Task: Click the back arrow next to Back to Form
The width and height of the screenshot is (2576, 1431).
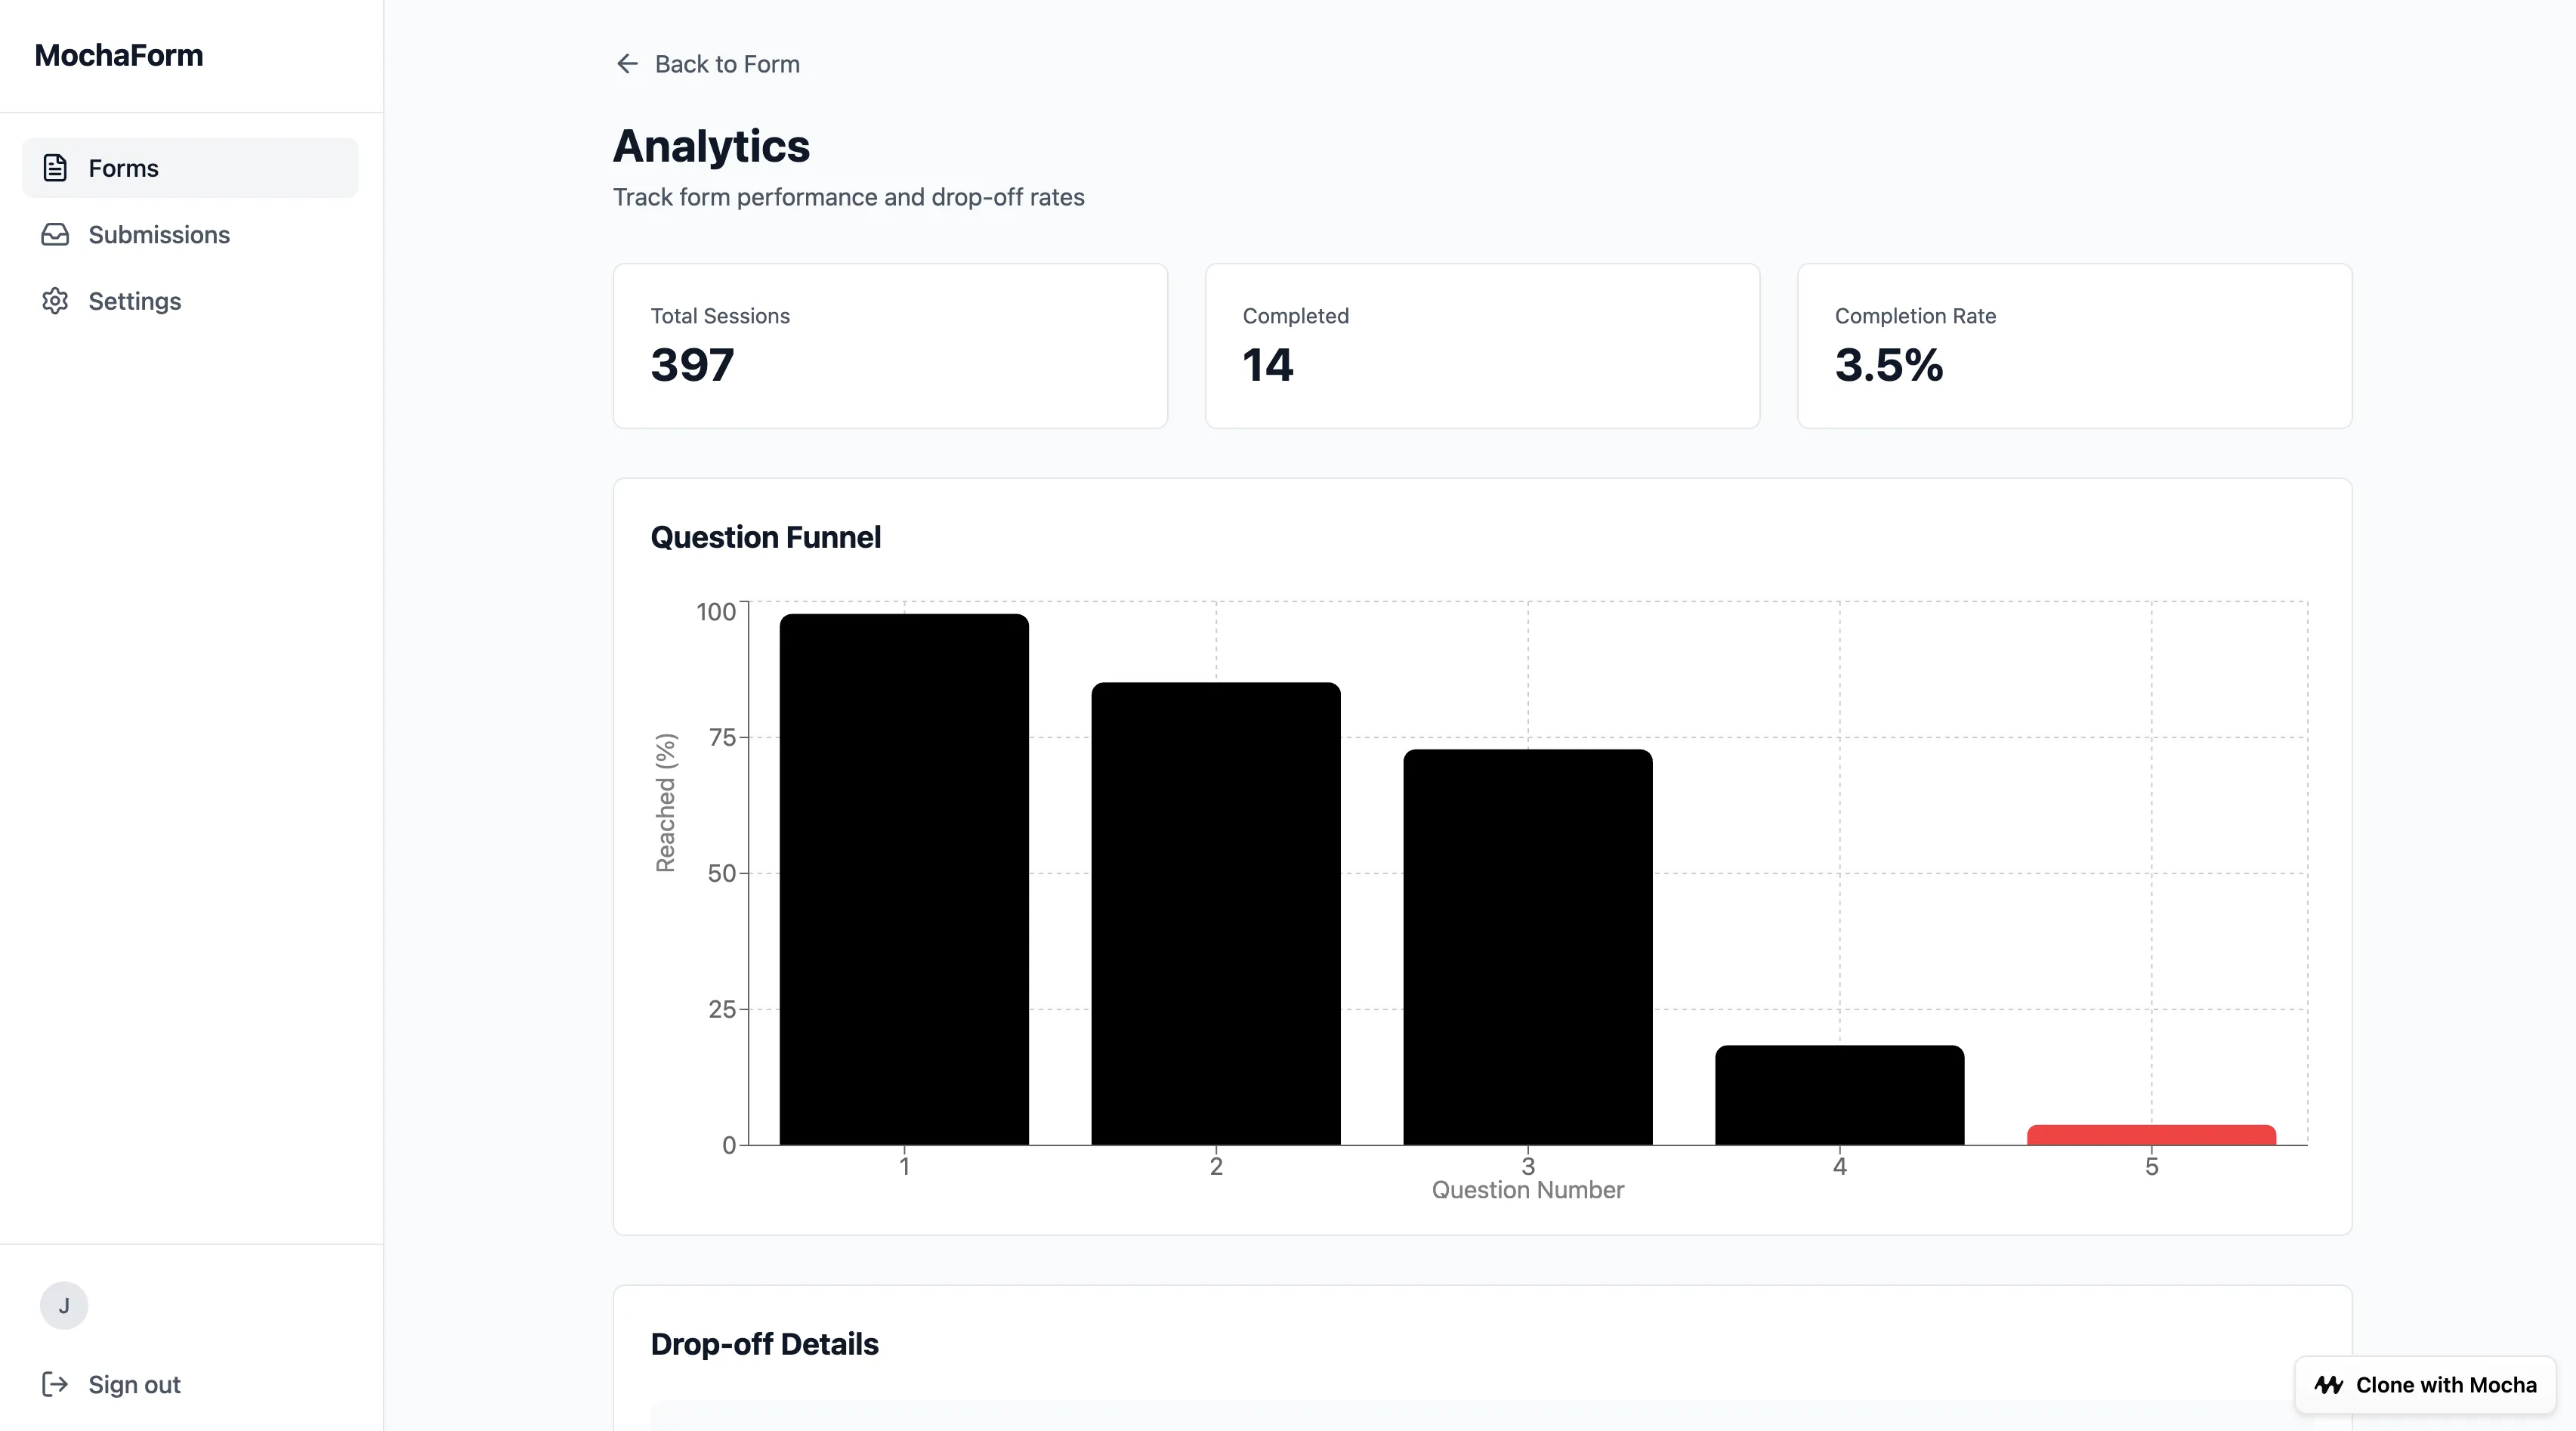Action: [627, 63]
